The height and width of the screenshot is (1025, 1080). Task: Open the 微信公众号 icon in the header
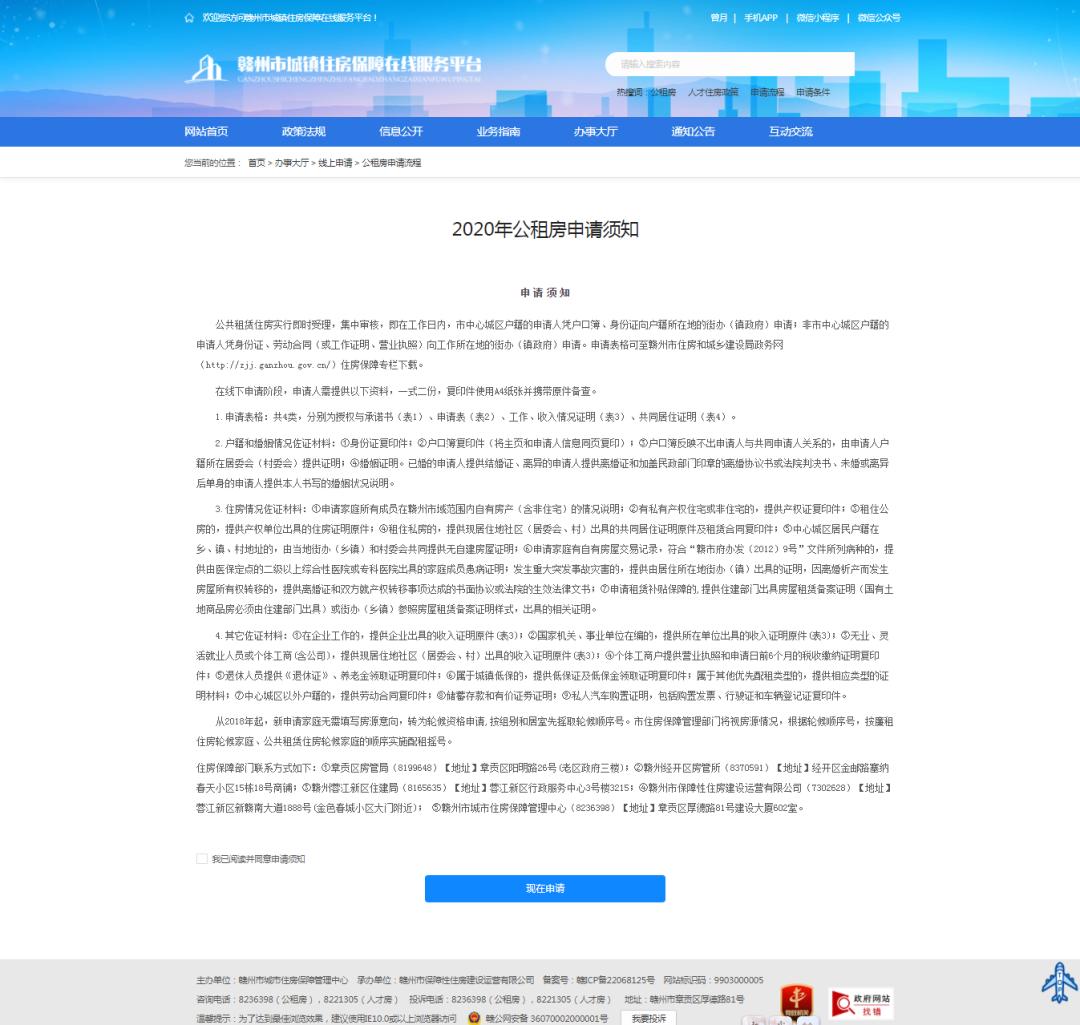(879, 17)
